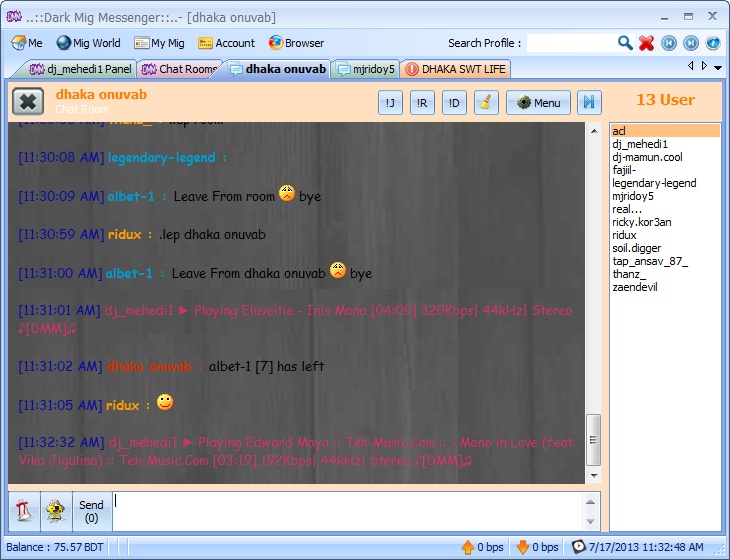Click the 13 User count label
The width and height of the screenshot is (730, 560).
pyautogui.click(x=665, y=100)
